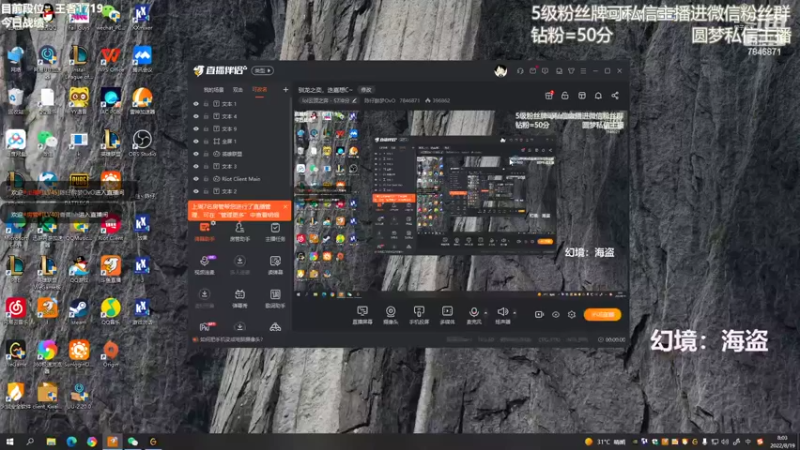Screen dimensions: 800x450
Task: Expand the microphone settings arrow
Action: click(x=486, y=313)
